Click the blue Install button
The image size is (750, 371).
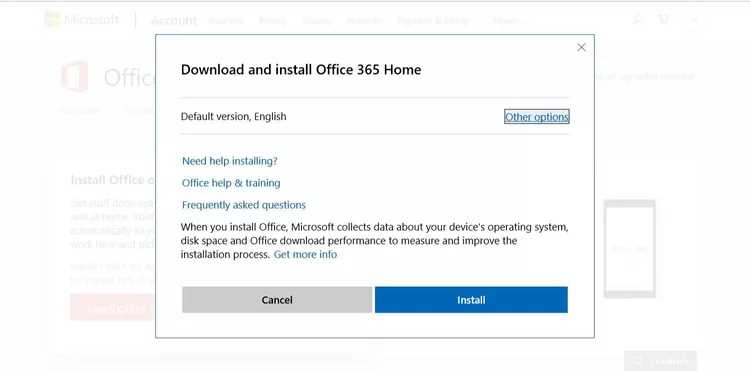[x=471, y=300]
